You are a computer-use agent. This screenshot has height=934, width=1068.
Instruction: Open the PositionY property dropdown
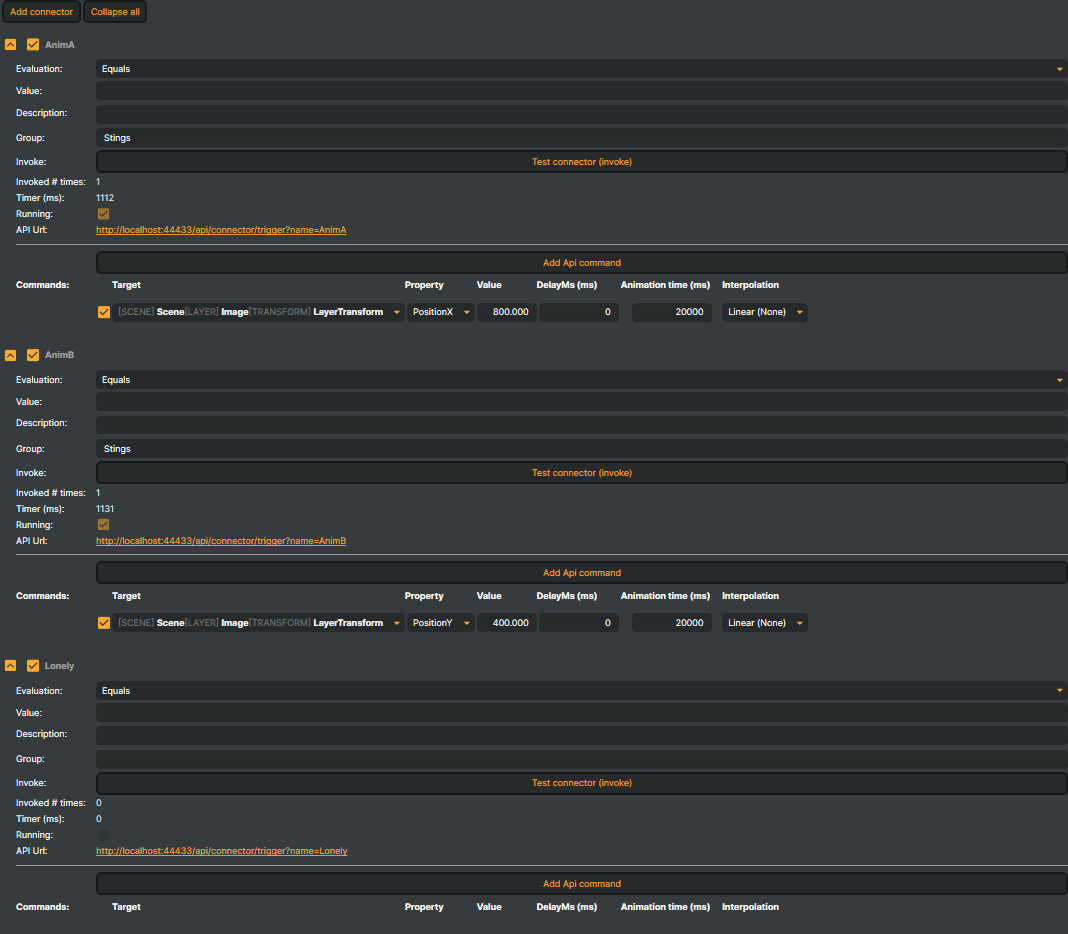click(441, 623)
